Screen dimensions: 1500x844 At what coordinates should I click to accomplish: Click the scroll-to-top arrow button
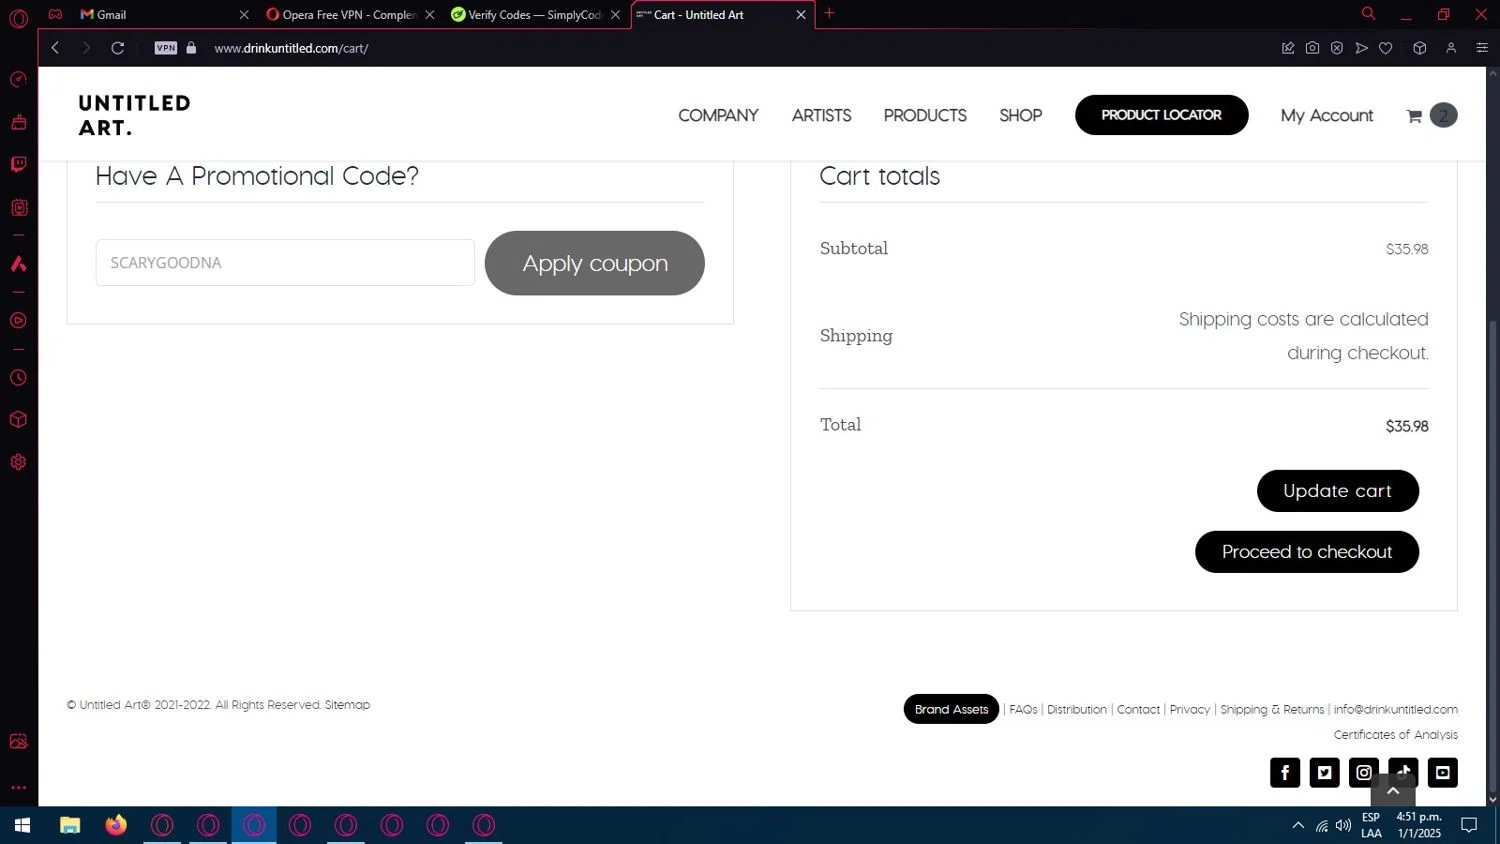pyautogui.click(x=1393, y=791)
